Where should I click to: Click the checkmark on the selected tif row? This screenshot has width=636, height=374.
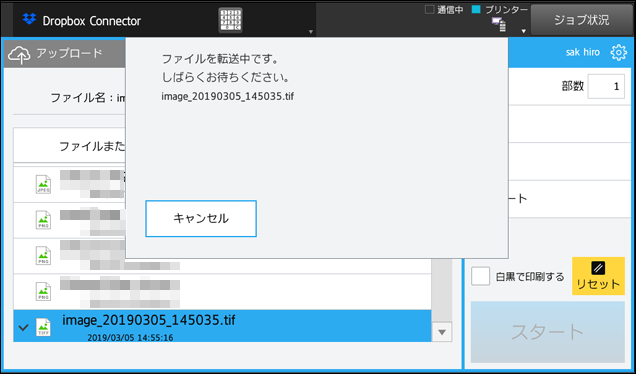pos(24,327)
